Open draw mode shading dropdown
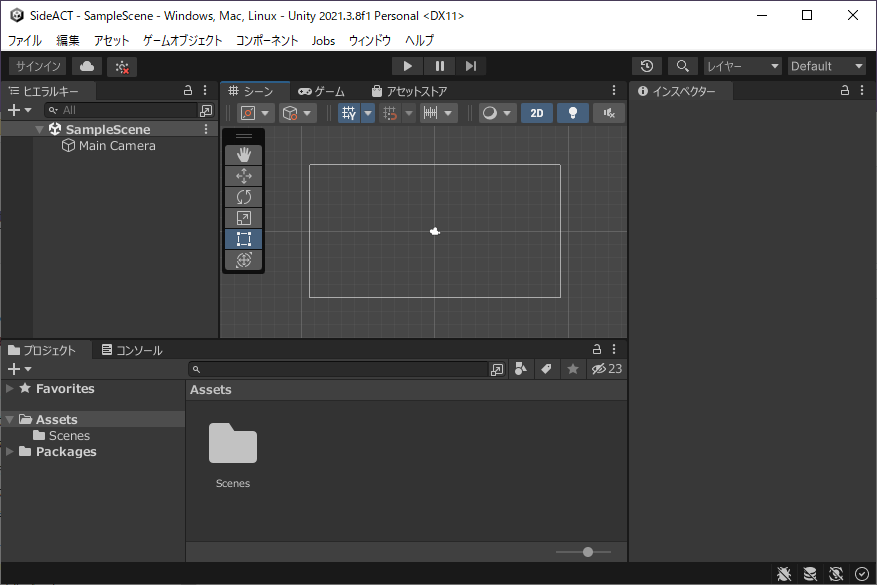The image size is (877, 585). (496, 113)
